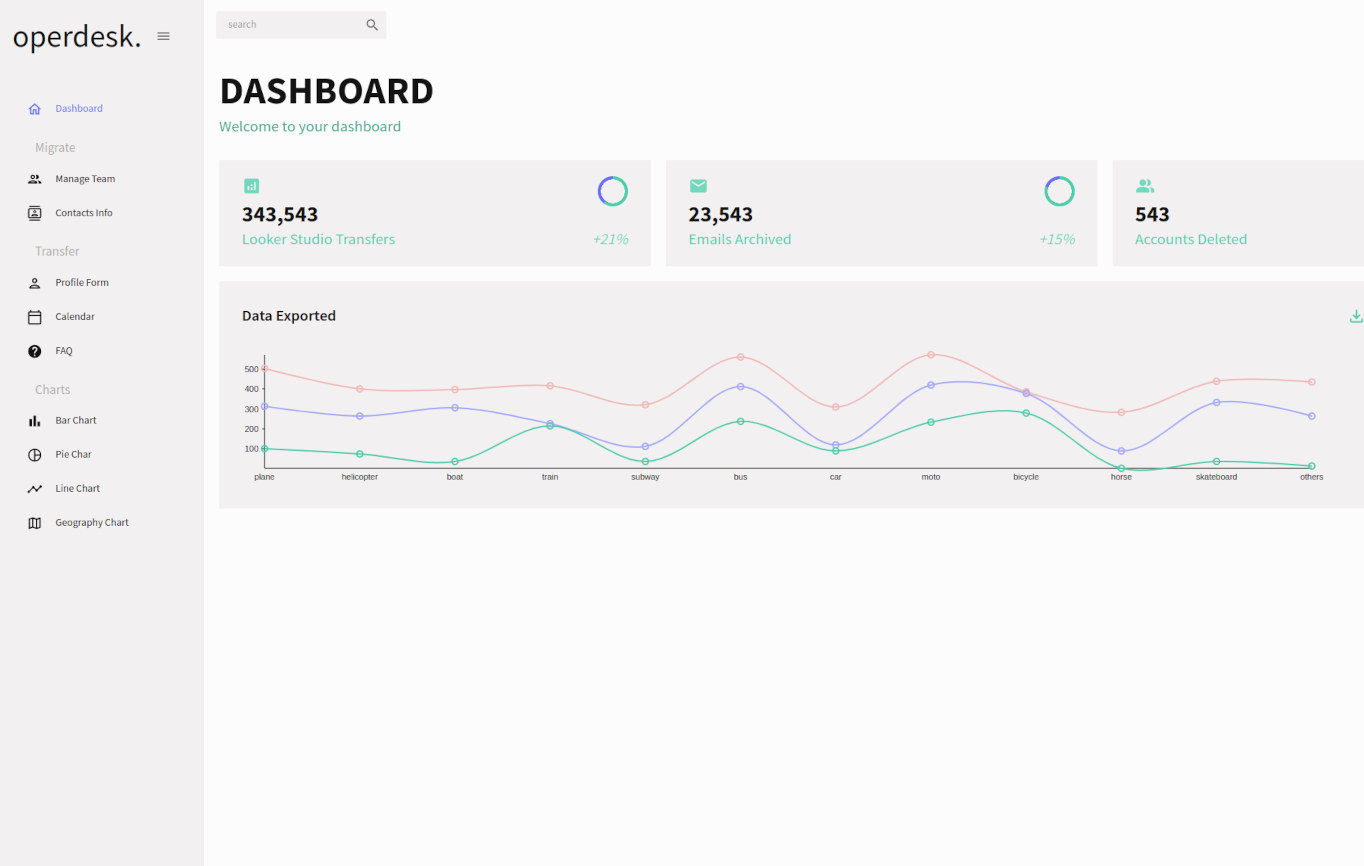Click the Contacts Info card icon
Image resolution: width=1364 pixels, height=866 pixels.
click(35, 213)
